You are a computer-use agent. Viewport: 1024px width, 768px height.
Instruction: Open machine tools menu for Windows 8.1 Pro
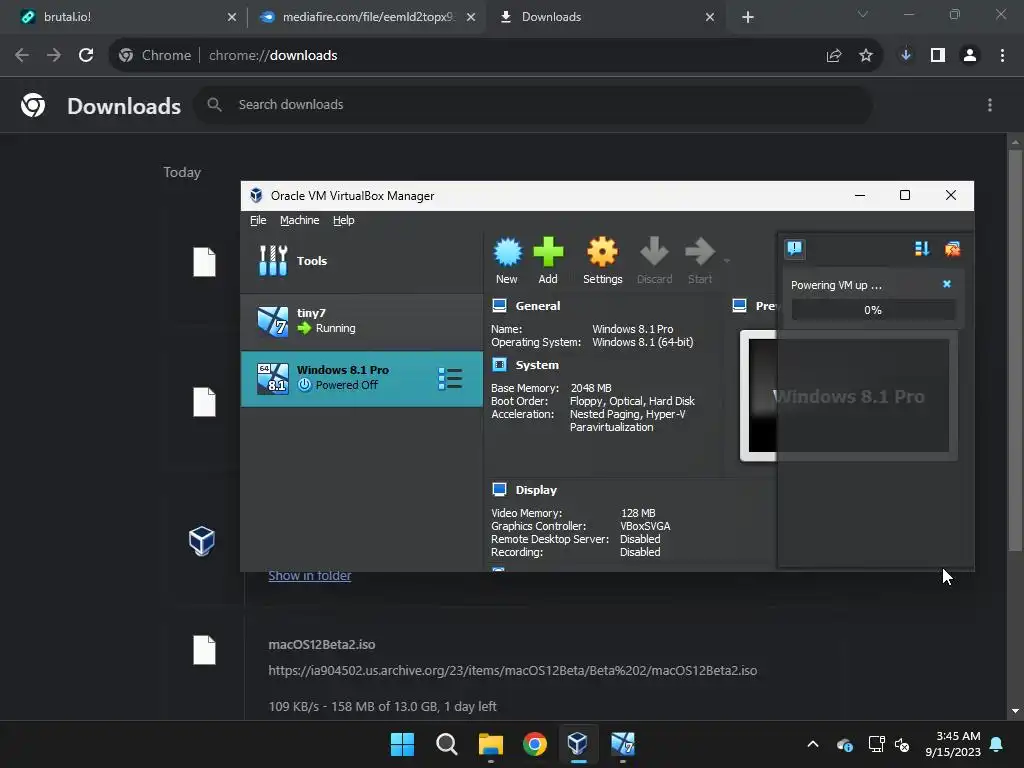451,379
